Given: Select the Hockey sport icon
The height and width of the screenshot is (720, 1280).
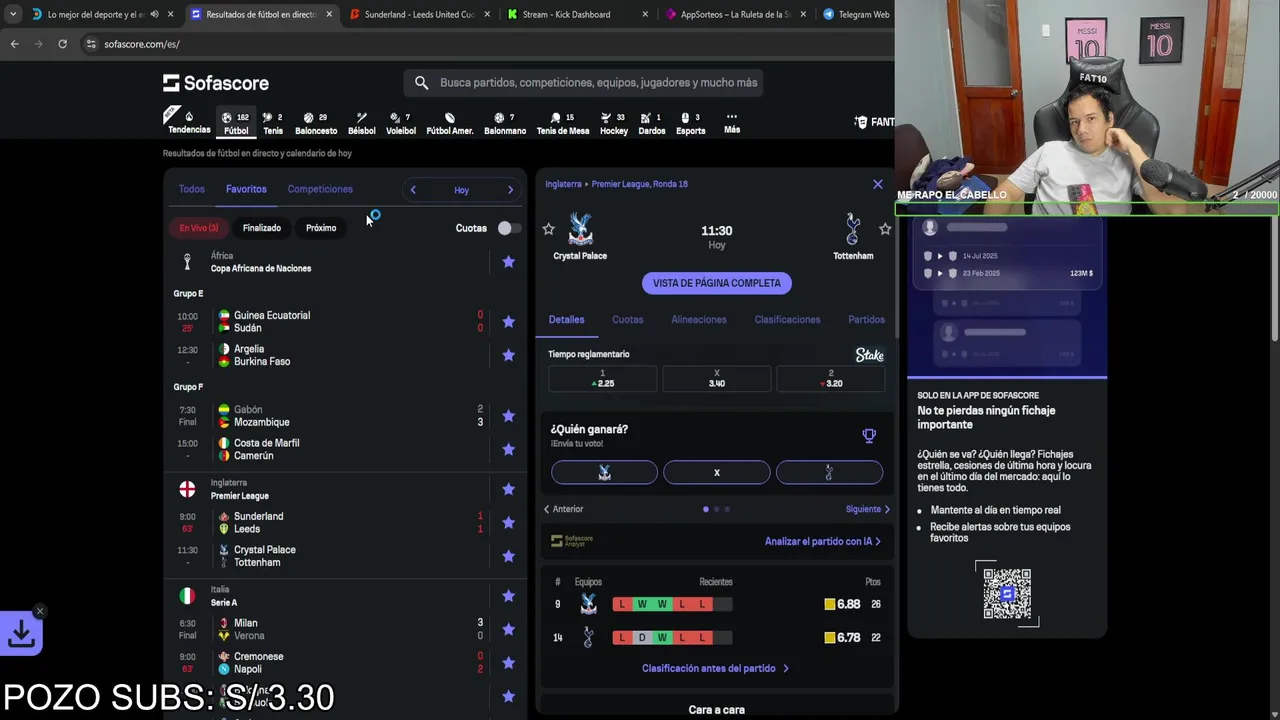Looking at the screenshot, I should (614, 123).
